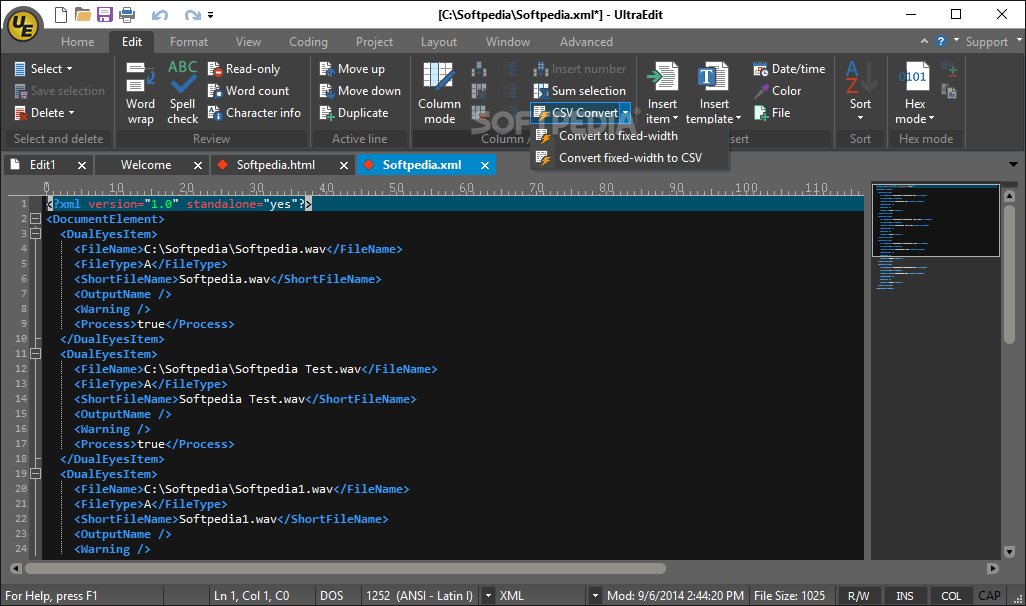
Task: Run Spell check
Action: pos(183,93)
